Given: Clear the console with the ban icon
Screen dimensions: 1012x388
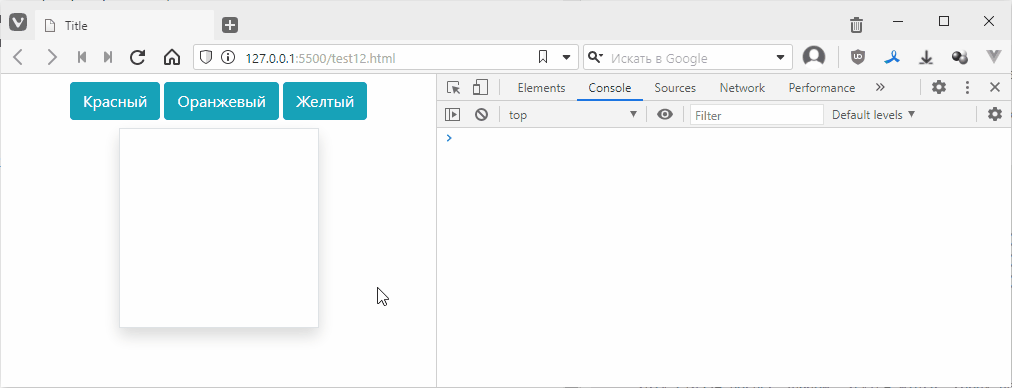Looking at the screenshot, I should (481, 115).
